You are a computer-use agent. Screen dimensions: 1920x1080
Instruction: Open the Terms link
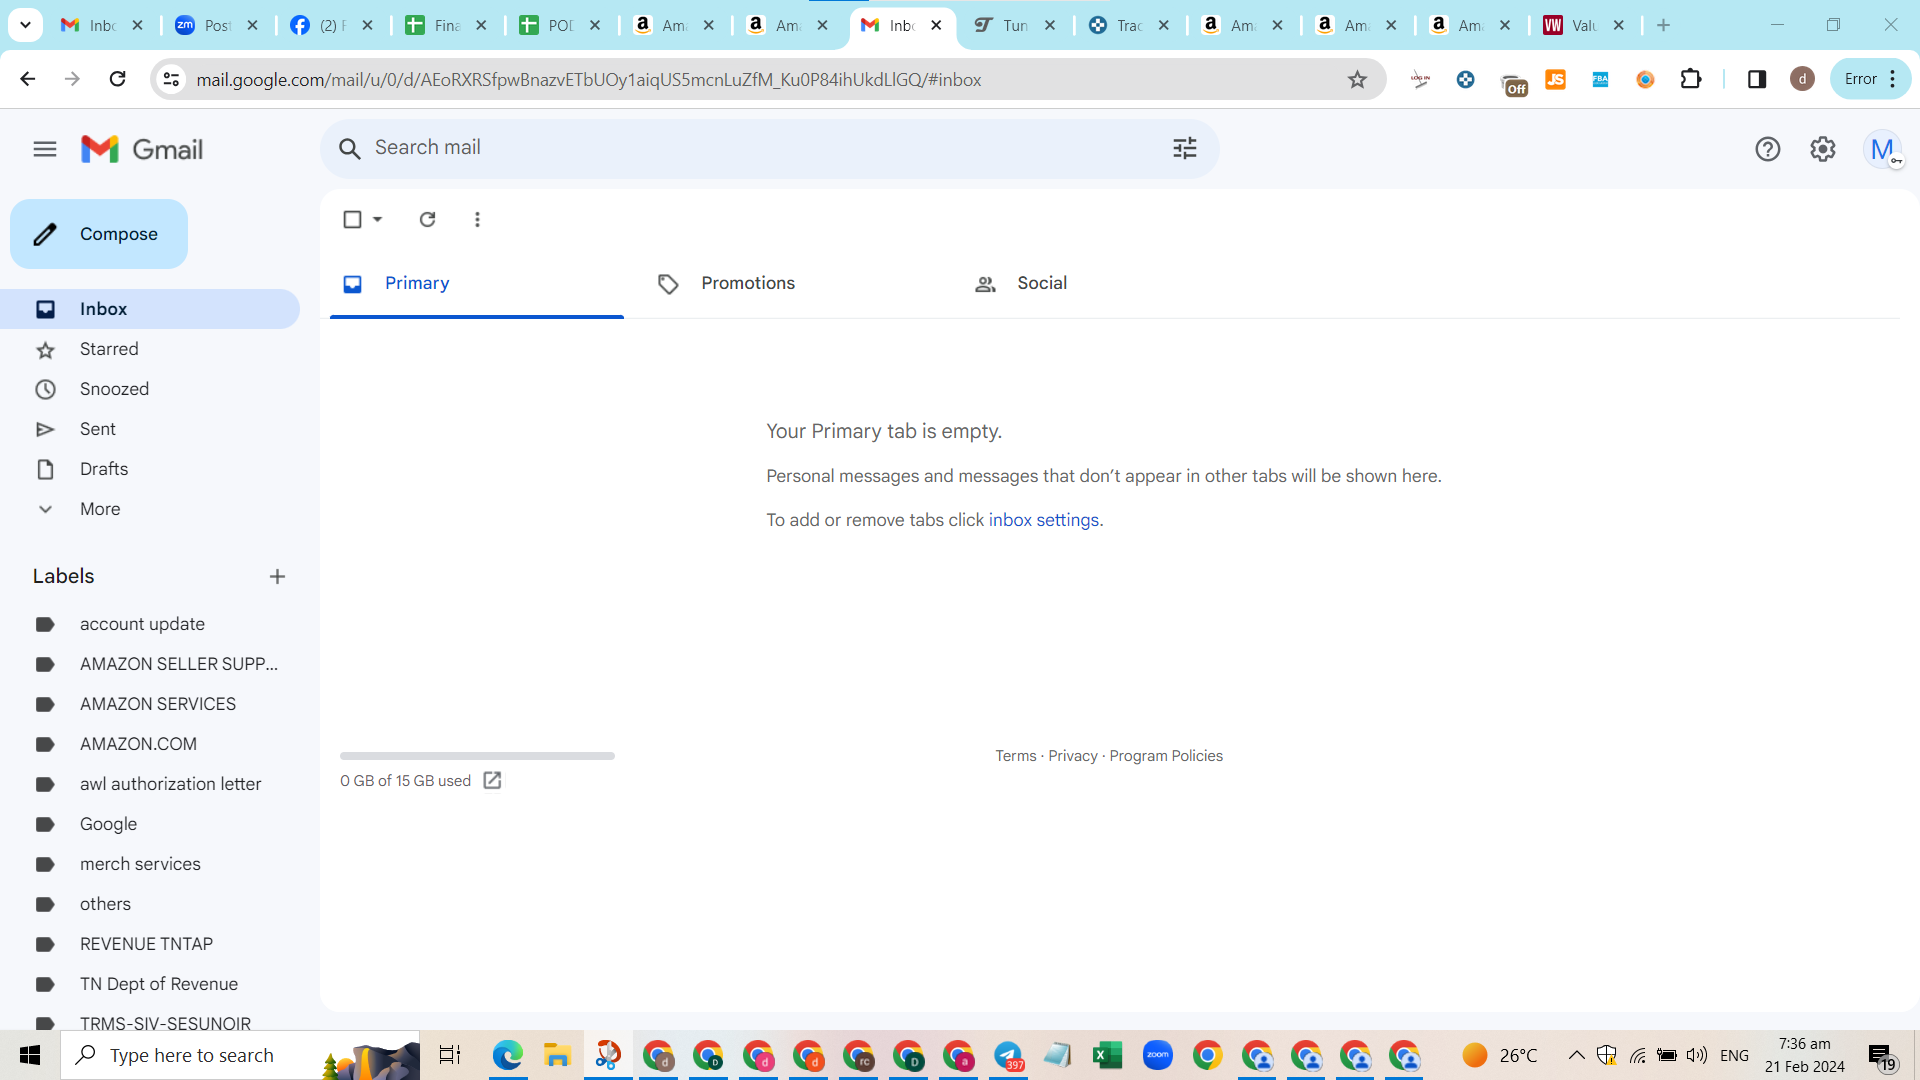pos(1015,756)
